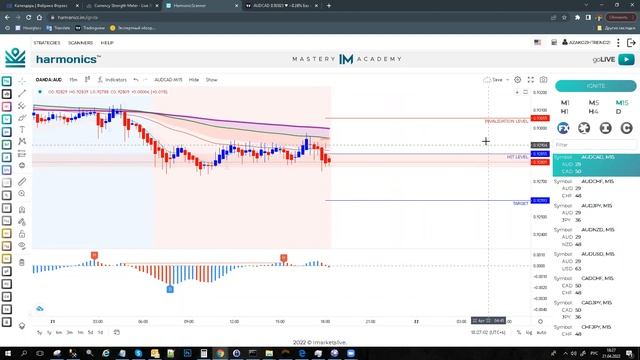This screenshot has width=640, height=360.
Task: Select the AUDNZD, M15 scanner result
Action: click(x=596, y=237)
